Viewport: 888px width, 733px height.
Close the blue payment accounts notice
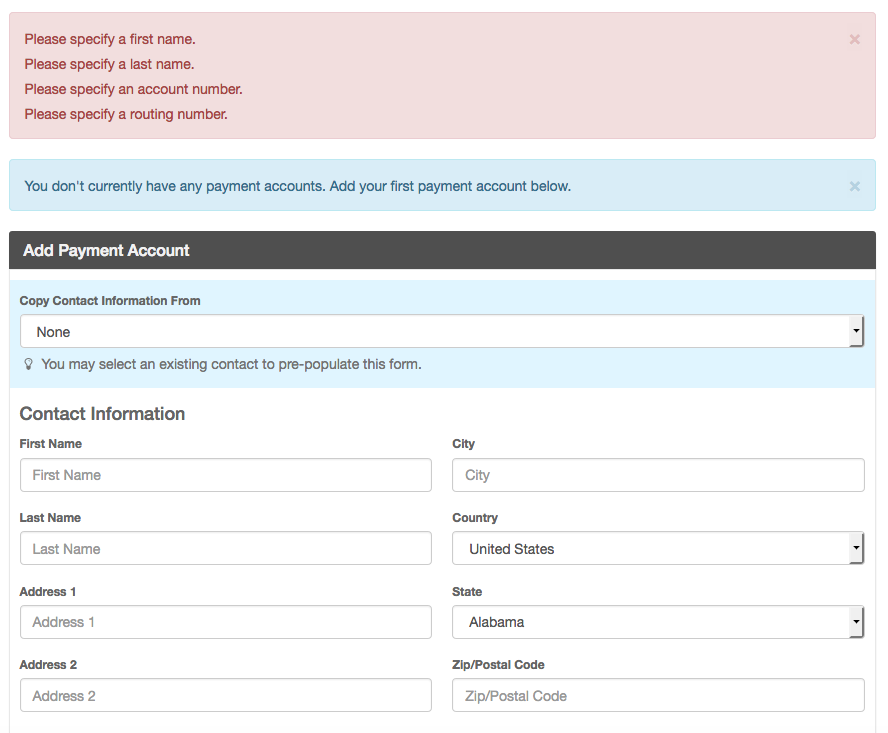(855, 186)
